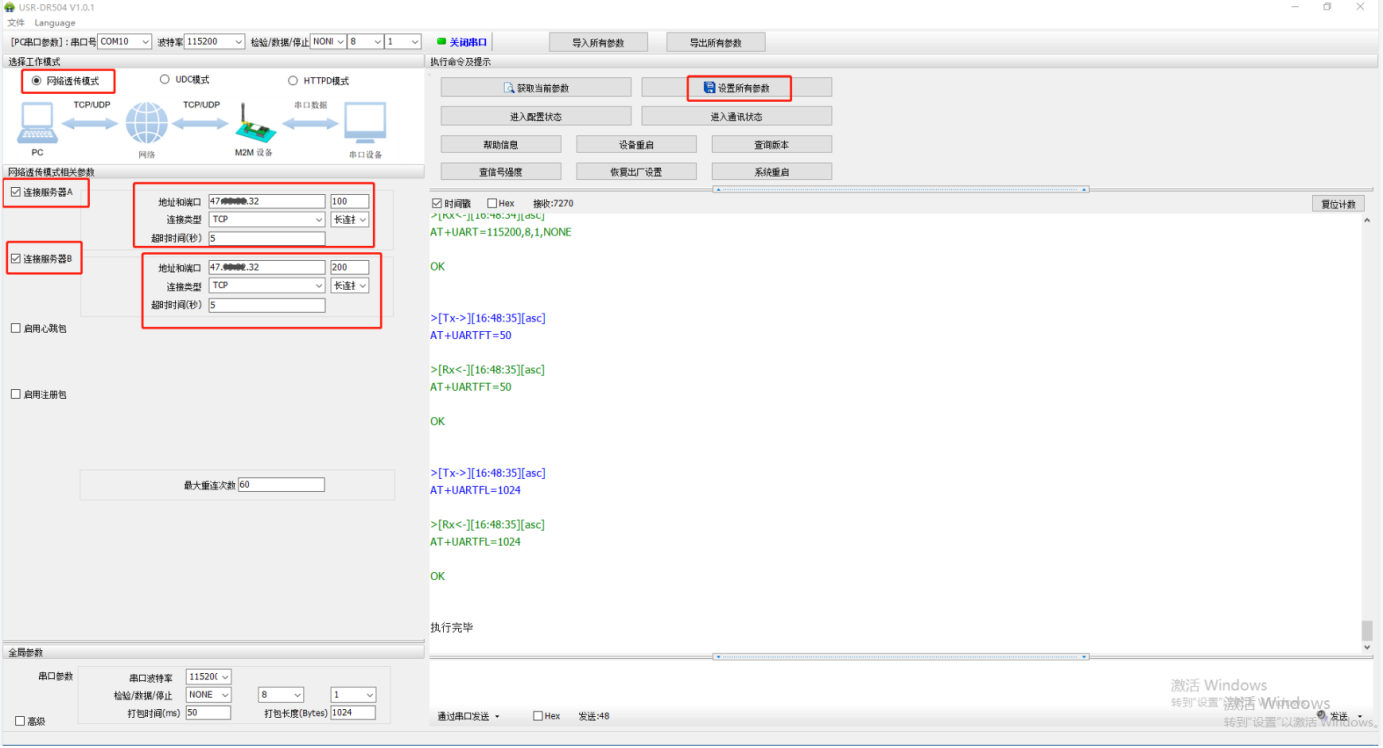The height and width of the screenshot is (748, 1383).
Task: Click the network globe icon in diagram
Action: click(x=146, y=124)
